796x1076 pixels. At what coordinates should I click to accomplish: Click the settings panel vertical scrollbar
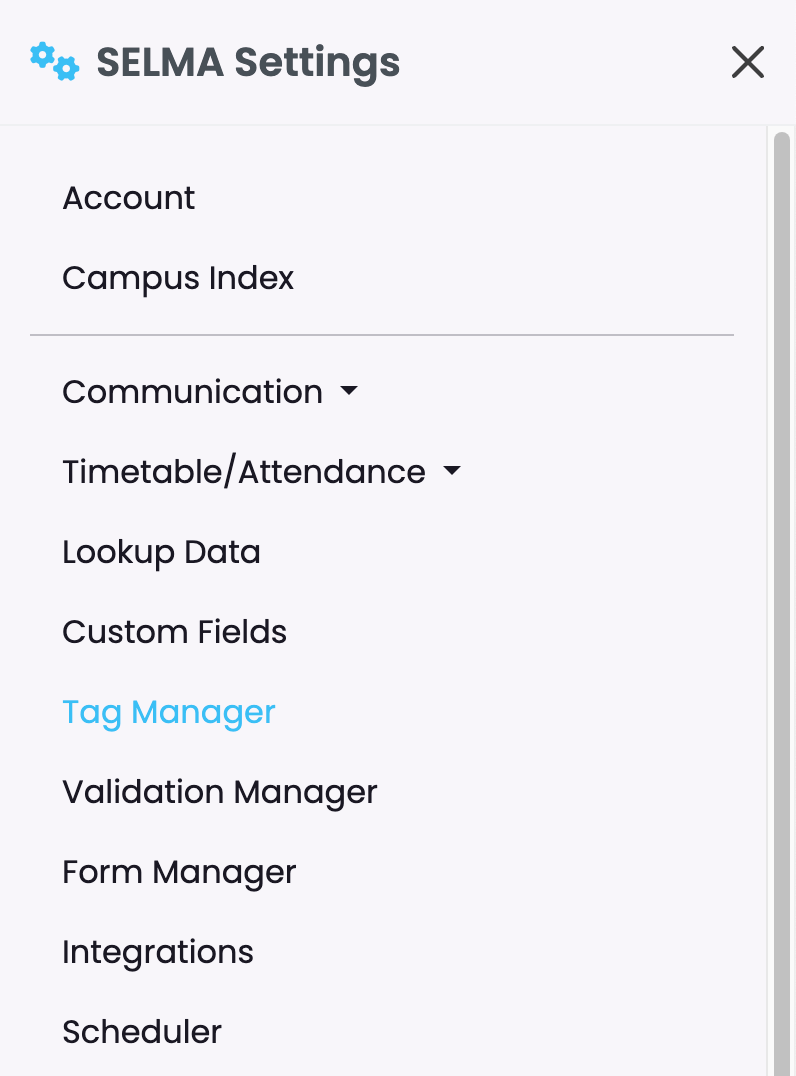pyautogui.click(x=782, y=604)
